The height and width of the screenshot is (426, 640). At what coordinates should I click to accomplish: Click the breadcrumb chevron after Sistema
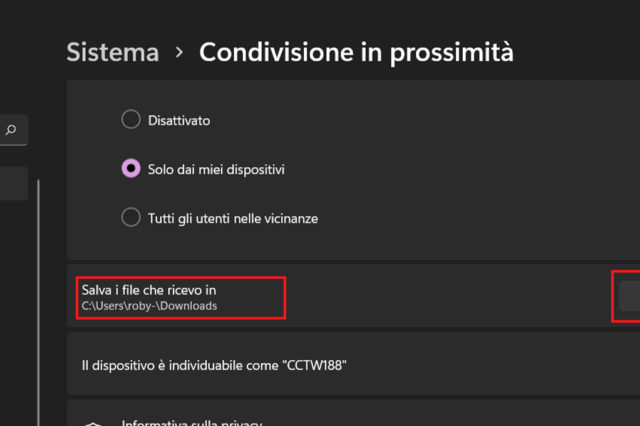point(179,52)
